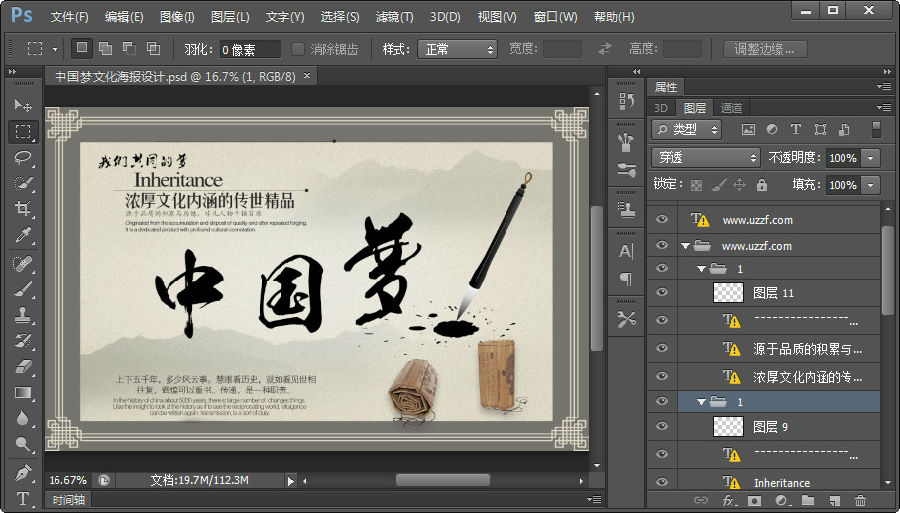Select the Blur tool
Screen dimensions: 900x513
23,418
